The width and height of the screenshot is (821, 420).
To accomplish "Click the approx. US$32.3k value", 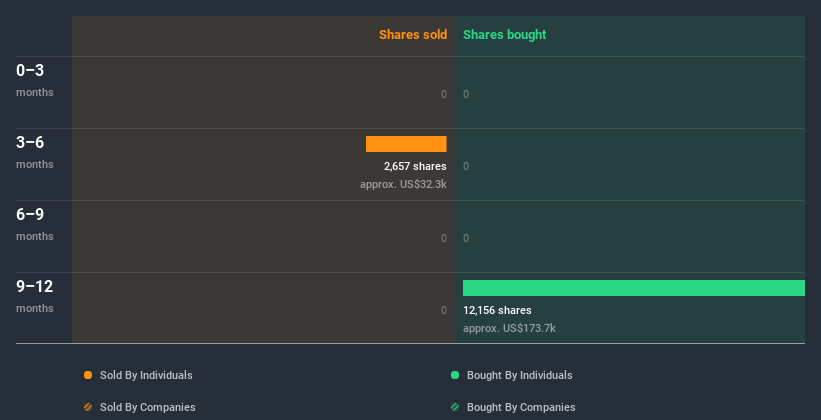I will pos(403,184).
